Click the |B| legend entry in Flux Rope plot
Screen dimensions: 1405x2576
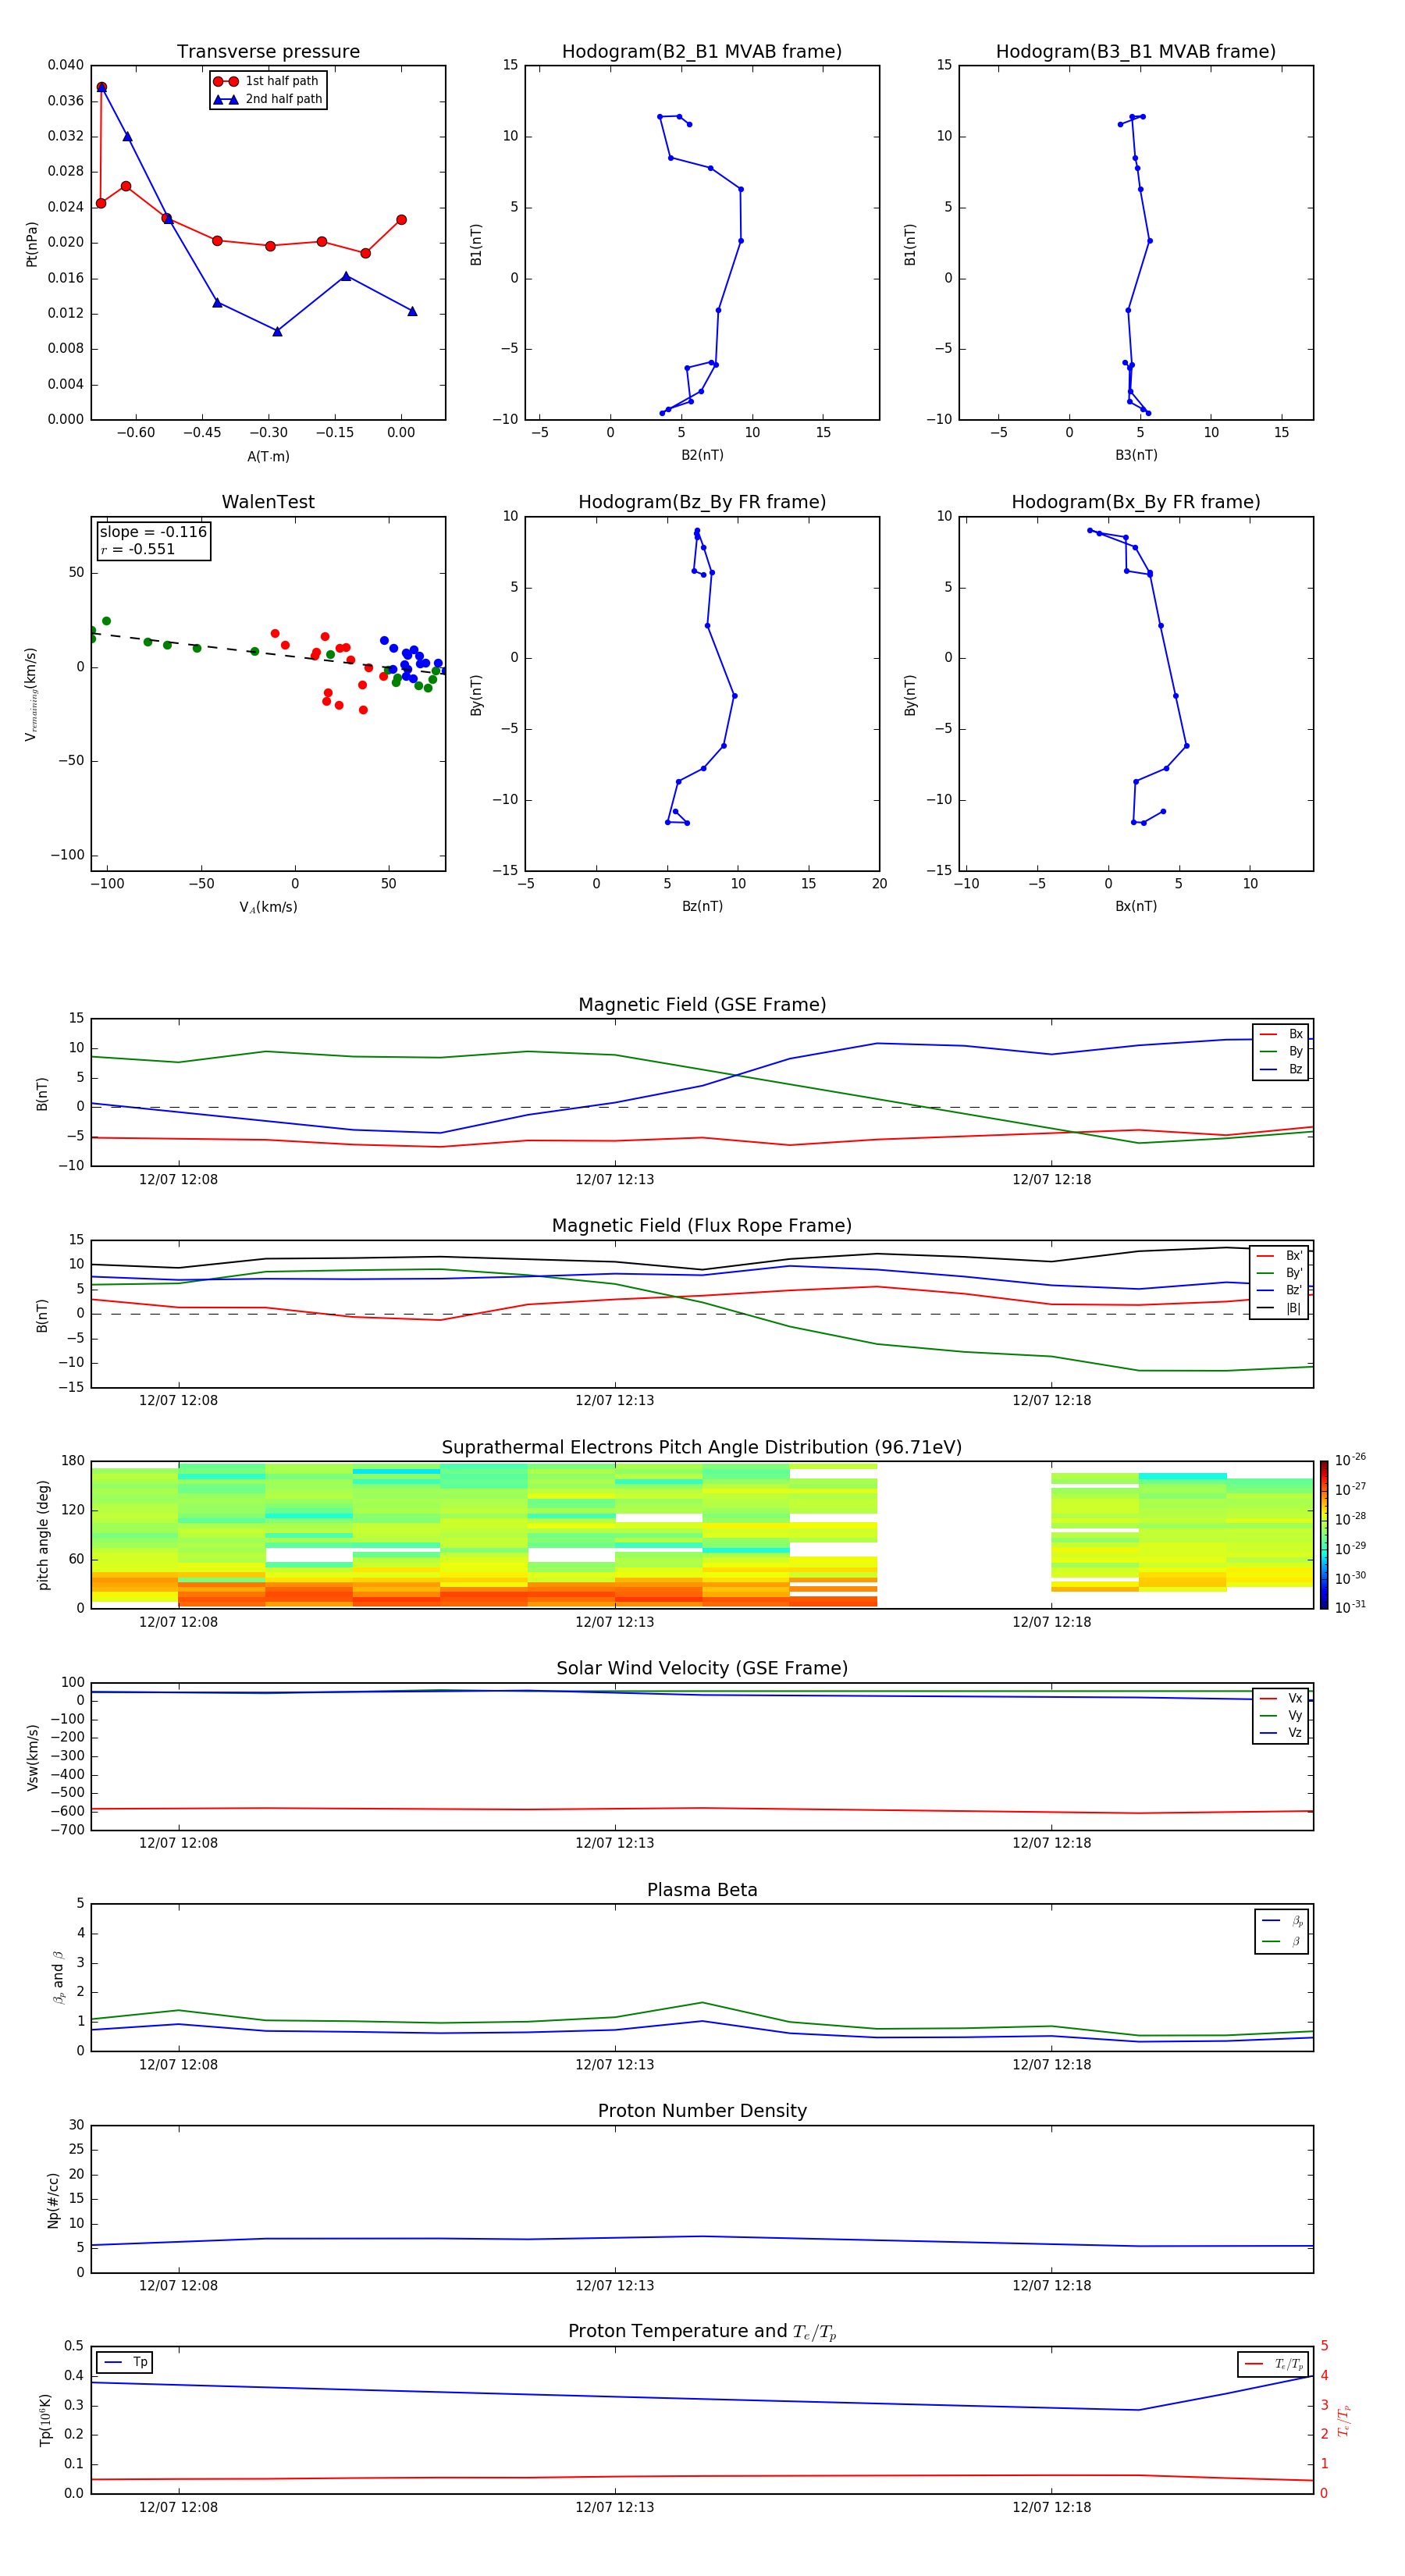click(1279, 1308)
